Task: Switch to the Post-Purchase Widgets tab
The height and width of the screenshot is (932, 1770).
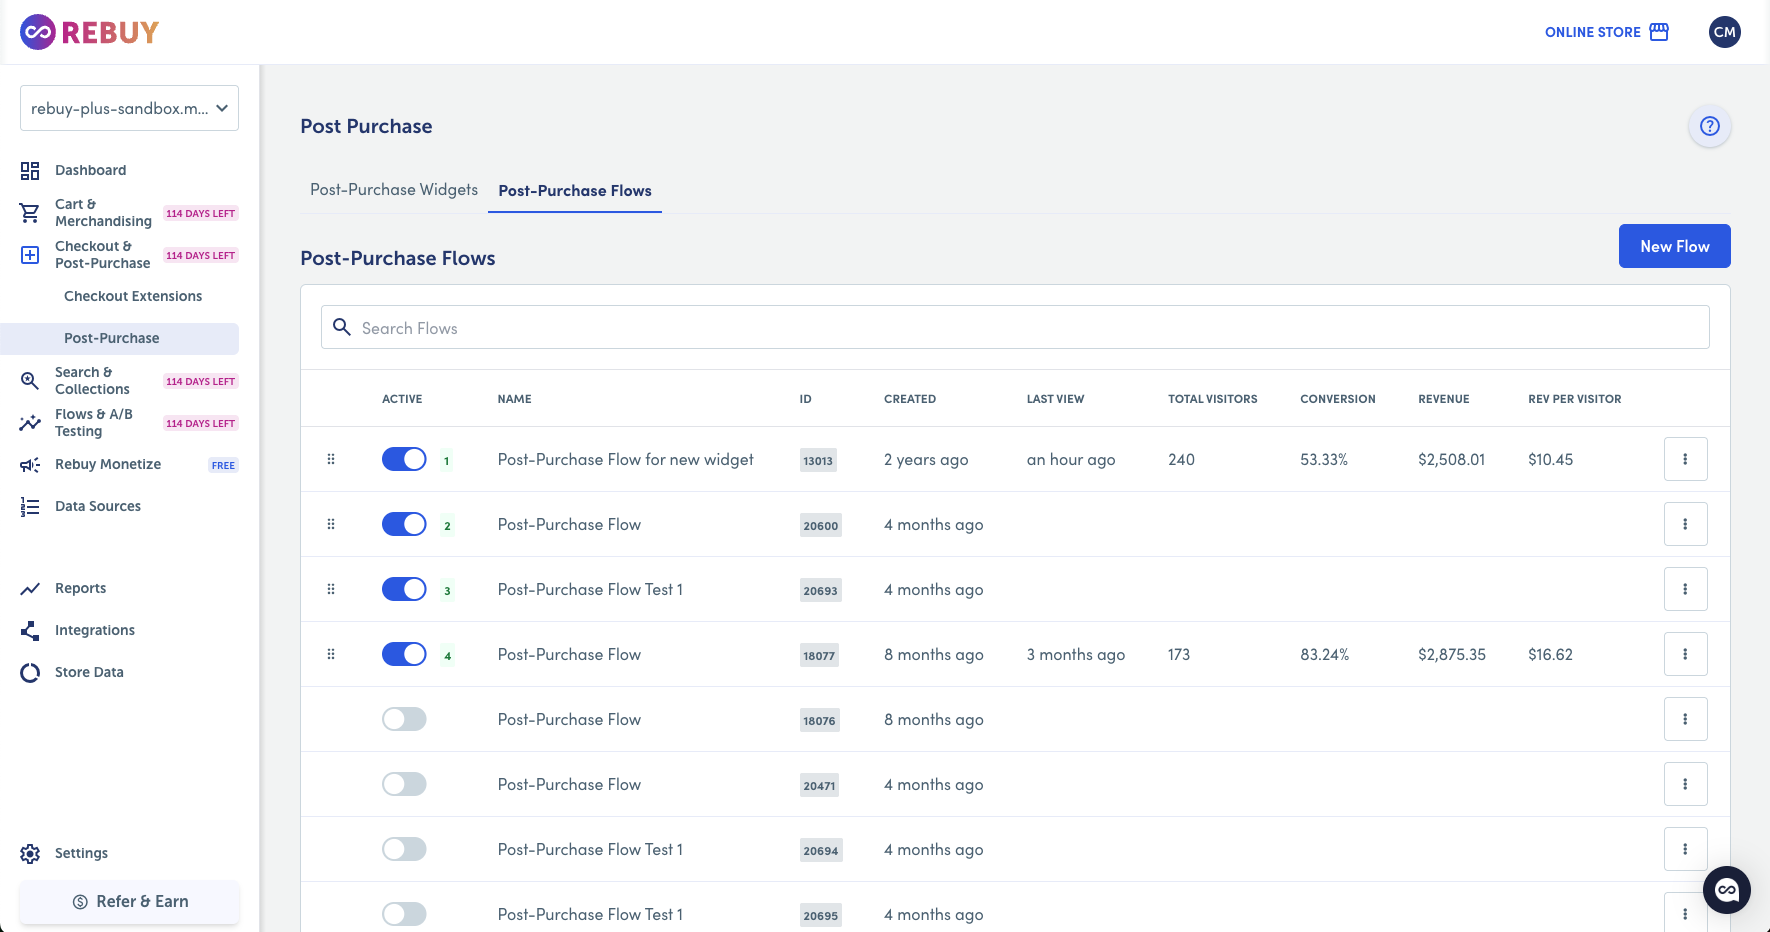Action: point(393,189)
